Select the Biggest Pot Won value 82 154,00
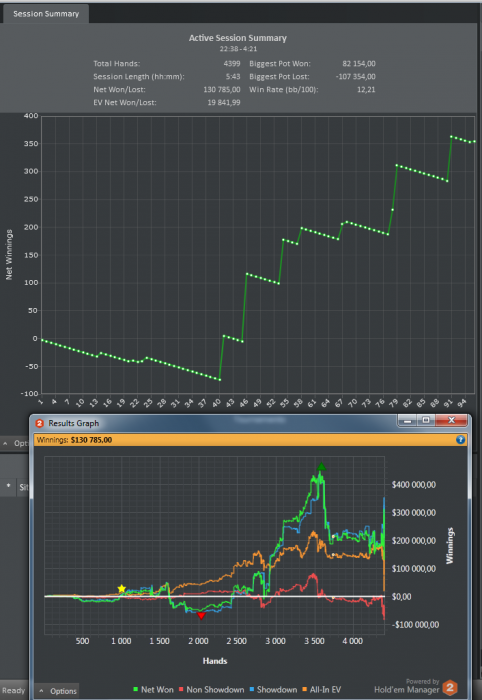Viewport: 482px width, 700px height. click(359, 64)
